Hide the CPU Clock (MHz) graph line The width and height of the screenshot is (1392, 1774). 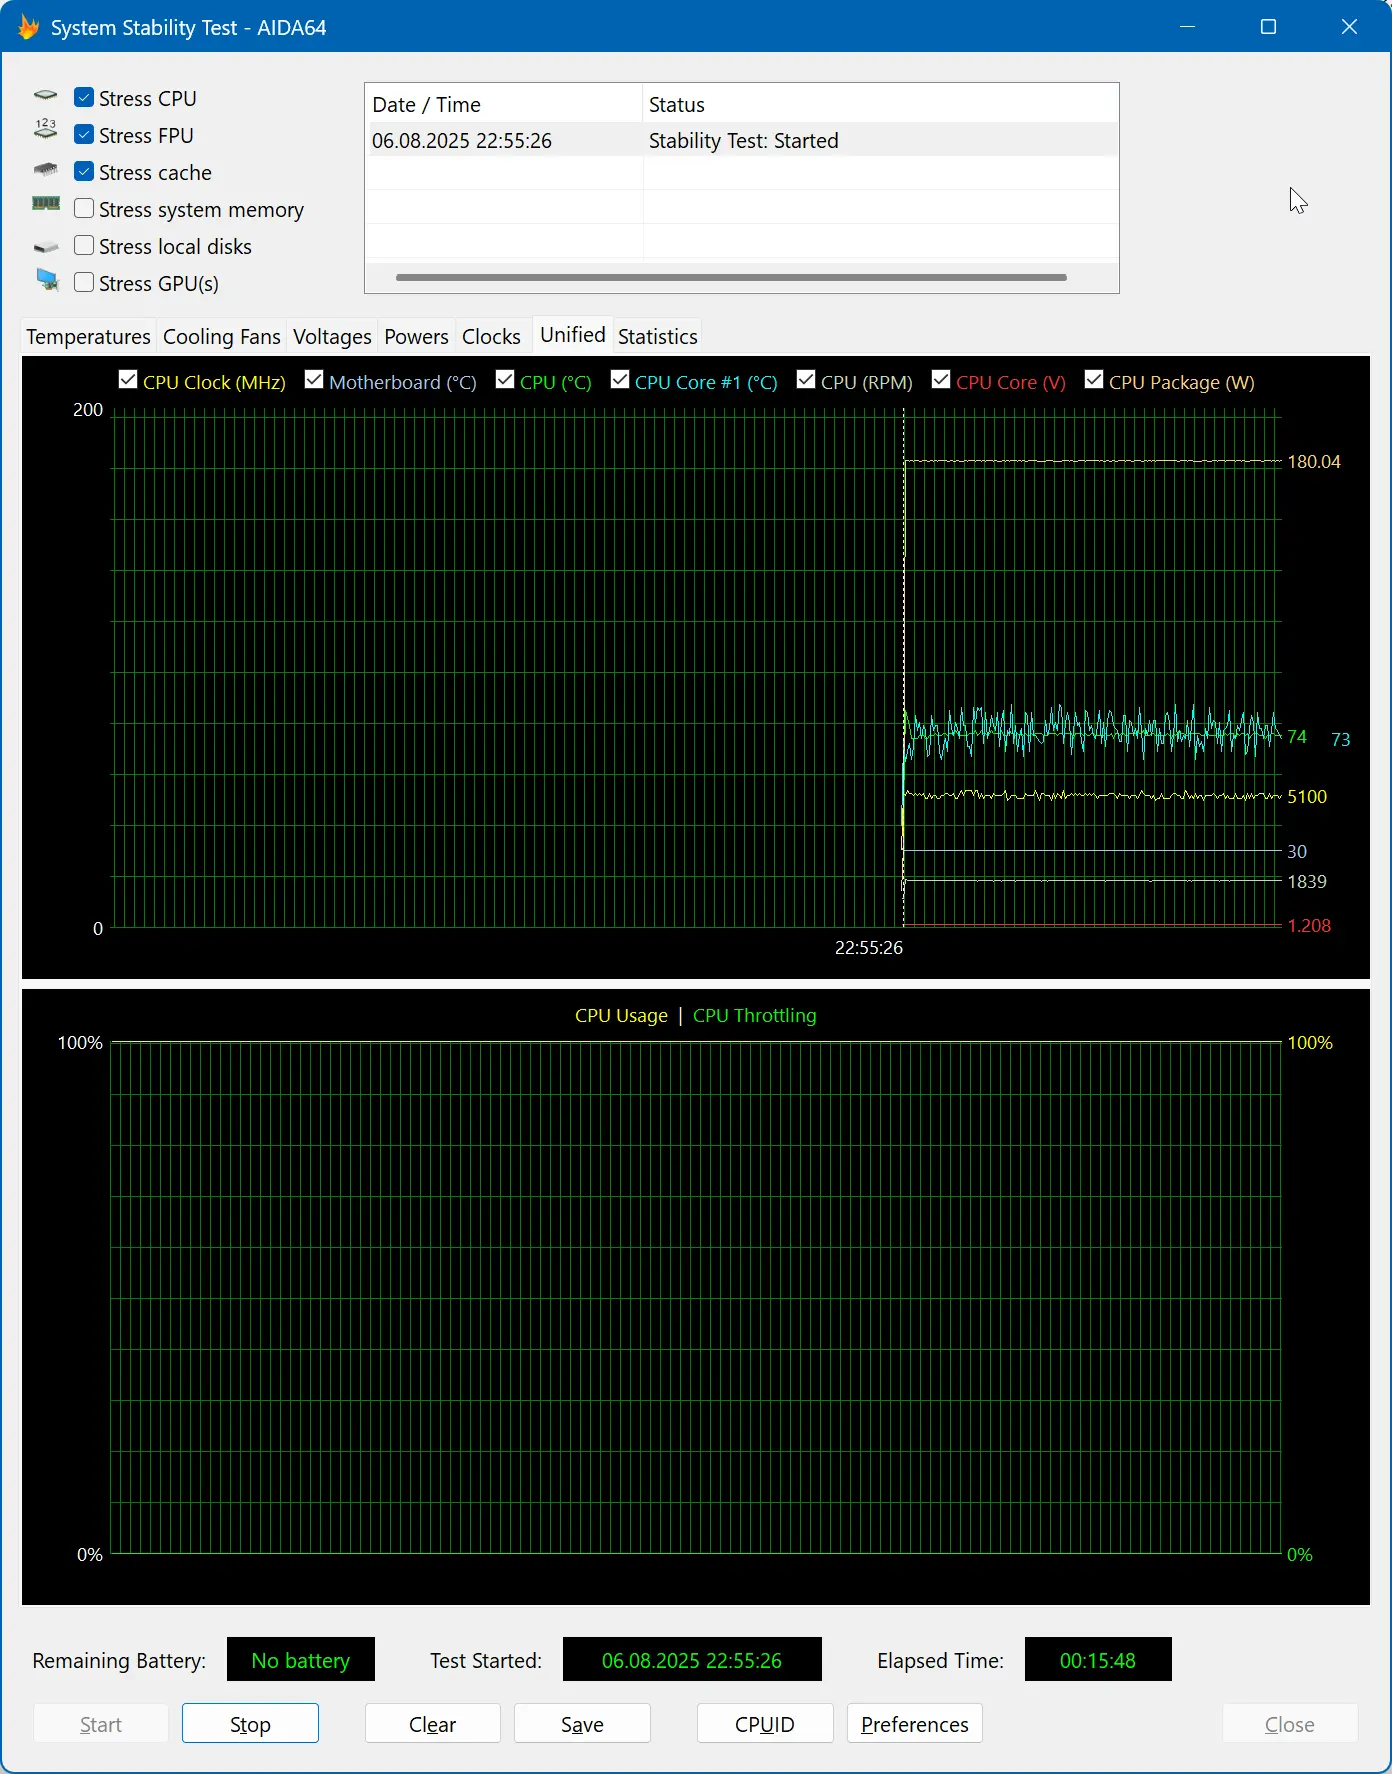128,380
